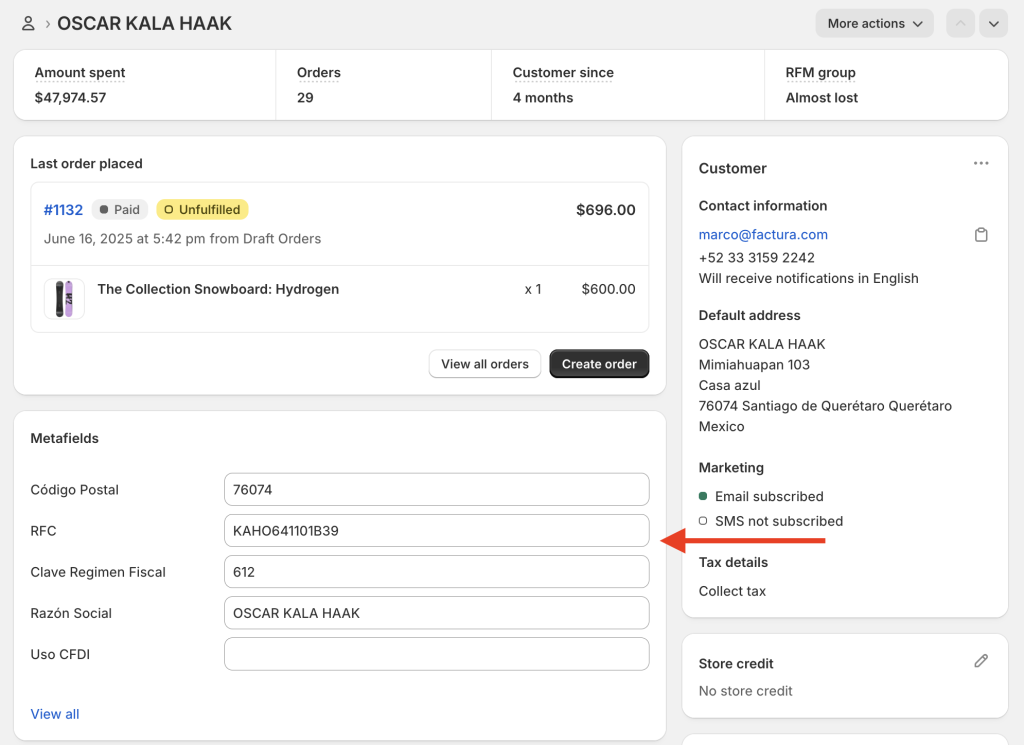Click the Unfulfilled status badge
Screen dimensions: 1024x745
(202, 210)
